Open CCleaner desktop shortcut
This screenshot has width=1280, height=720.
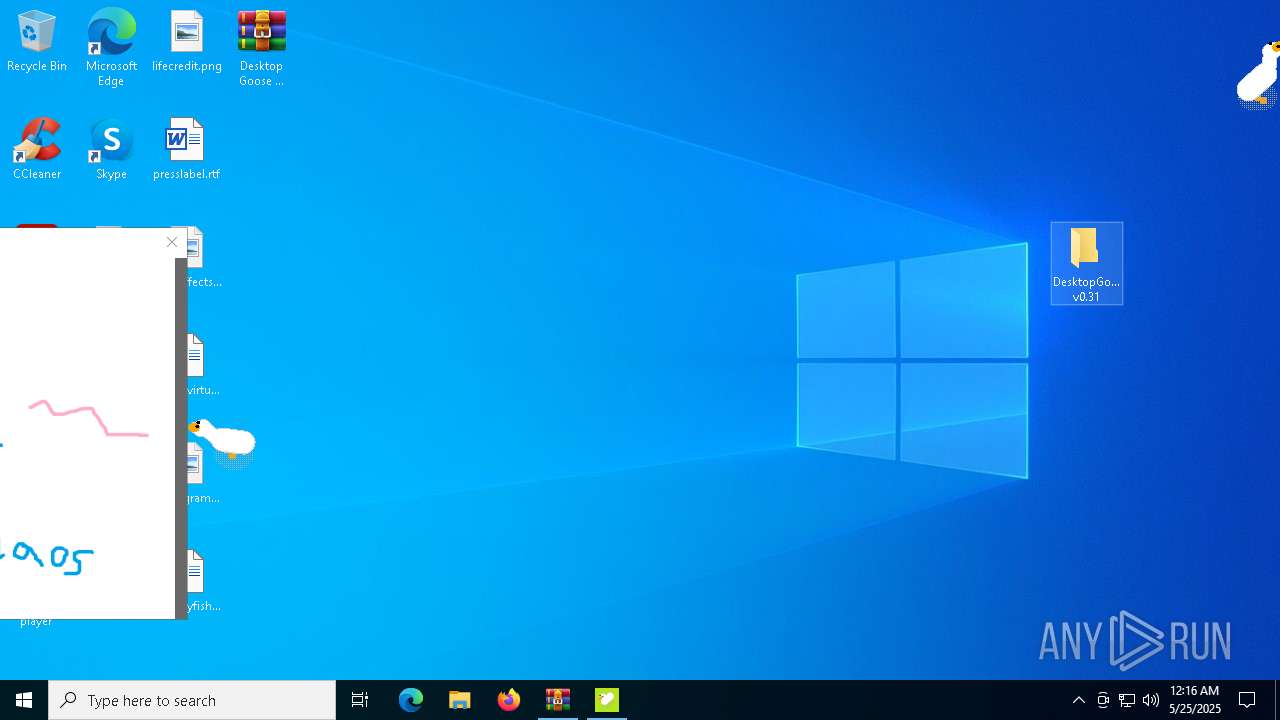tap(37, 150)
